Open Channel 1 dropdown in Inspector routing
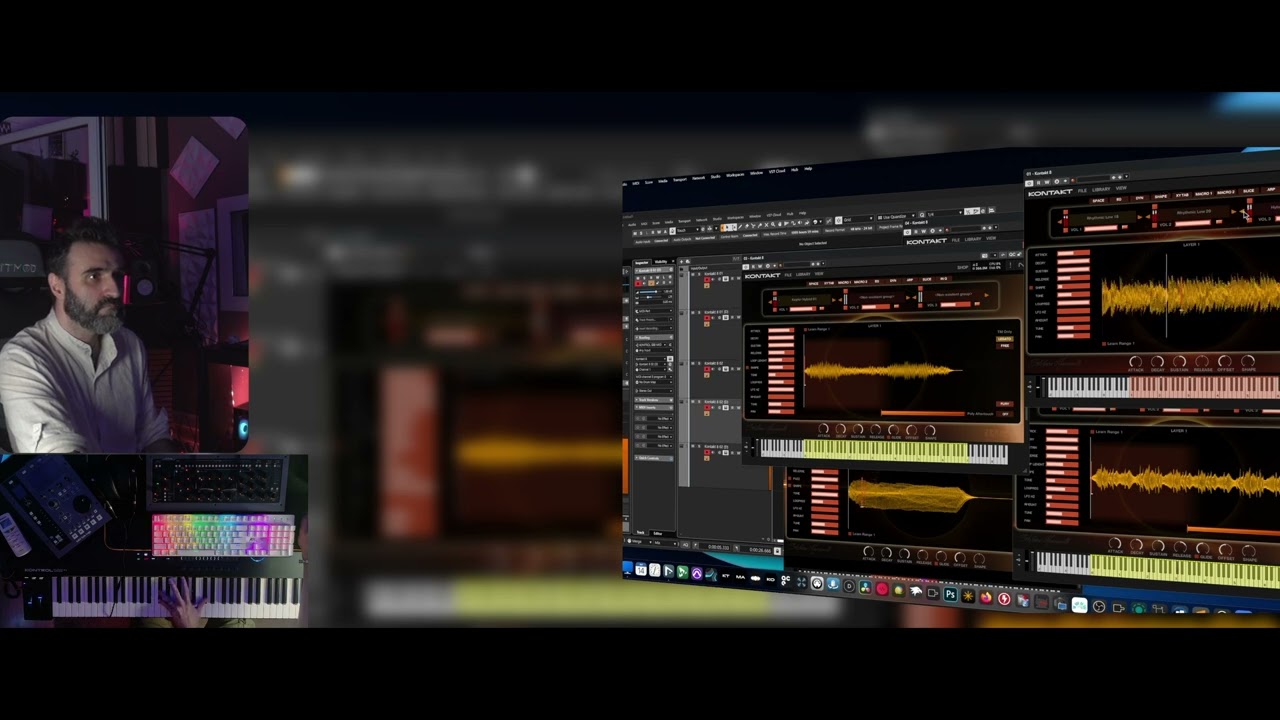The height and width of the screenshot is (720, 1280). coord(652,369)
